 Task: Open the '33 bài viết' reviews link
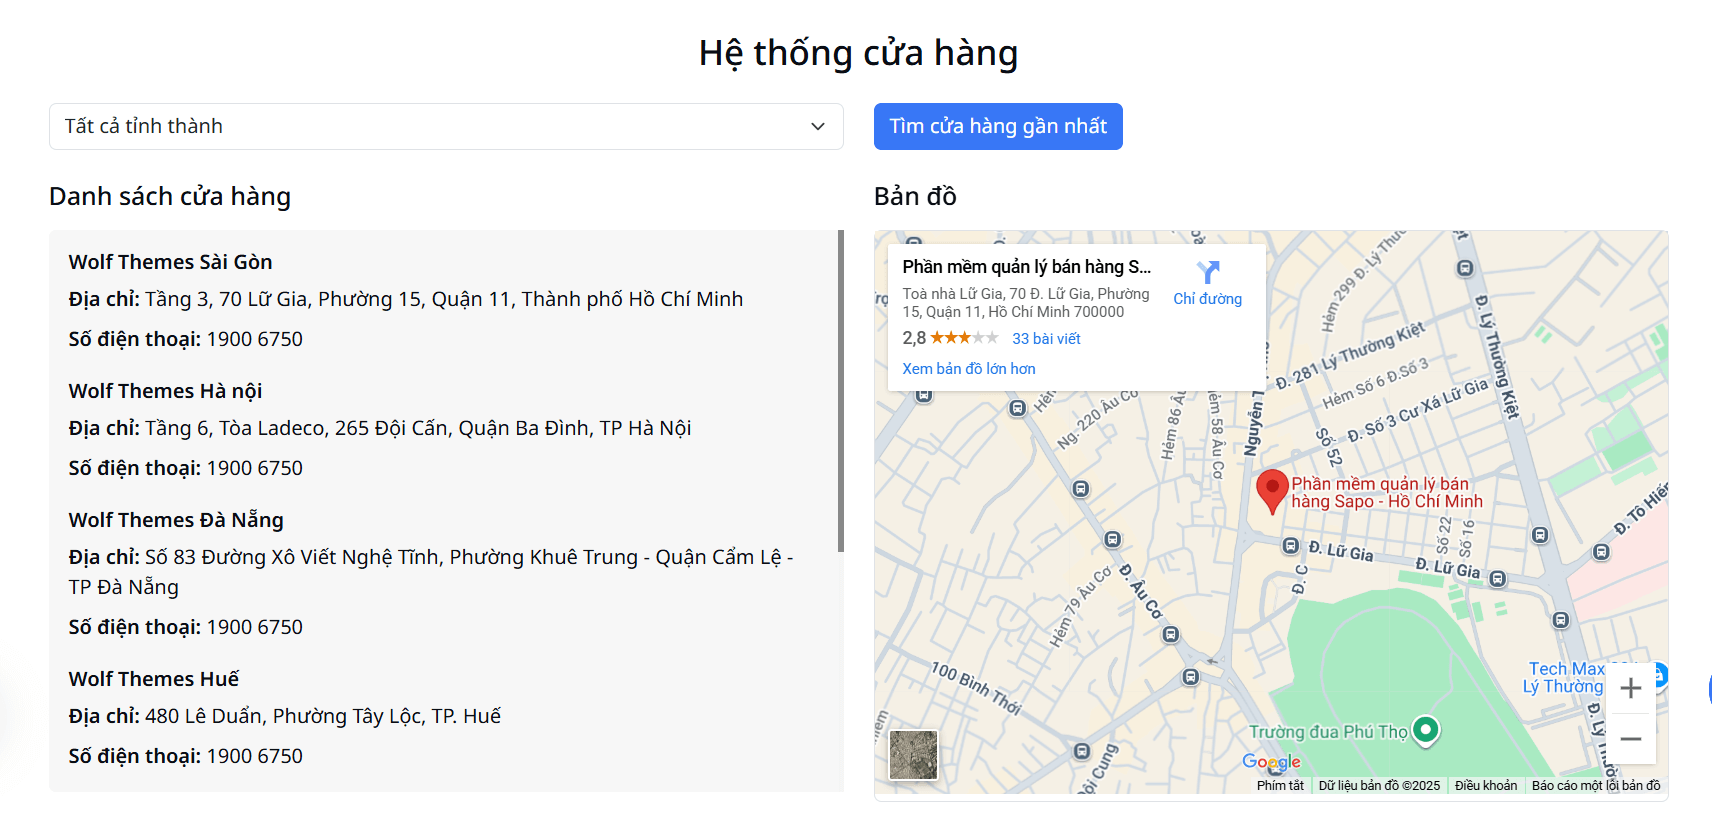[1046, 339]
